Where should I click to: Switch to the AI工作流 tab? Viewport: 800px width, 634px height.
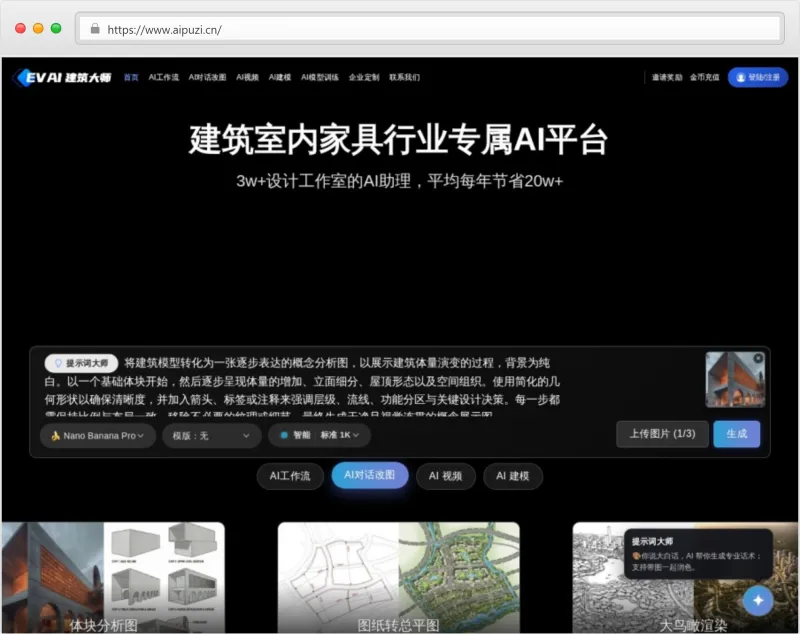tap(290, 476)
